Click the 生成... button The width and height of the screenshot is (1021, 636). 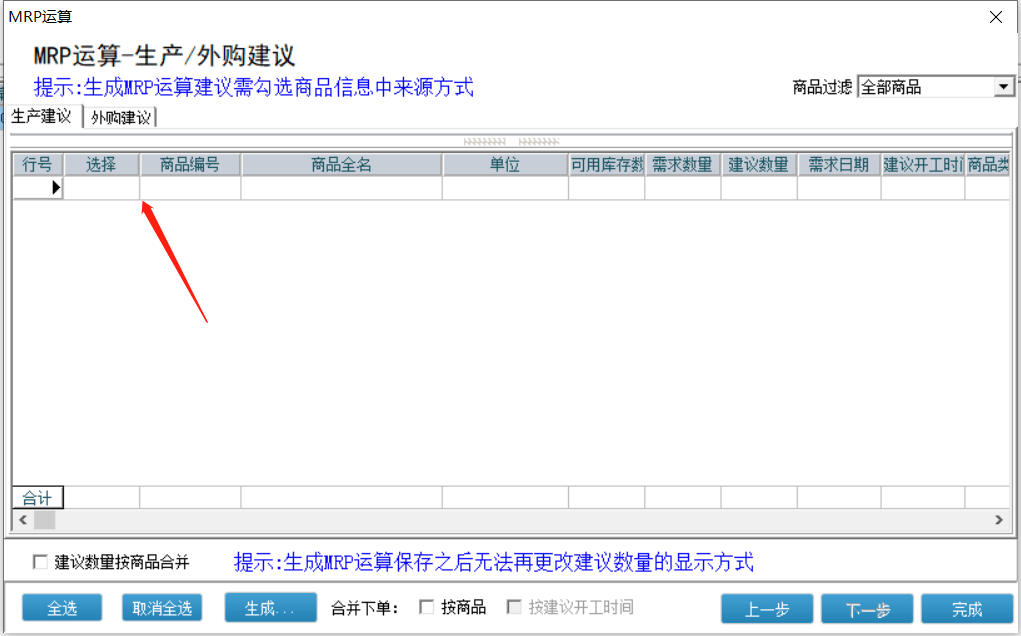click(x=271, y=608)
